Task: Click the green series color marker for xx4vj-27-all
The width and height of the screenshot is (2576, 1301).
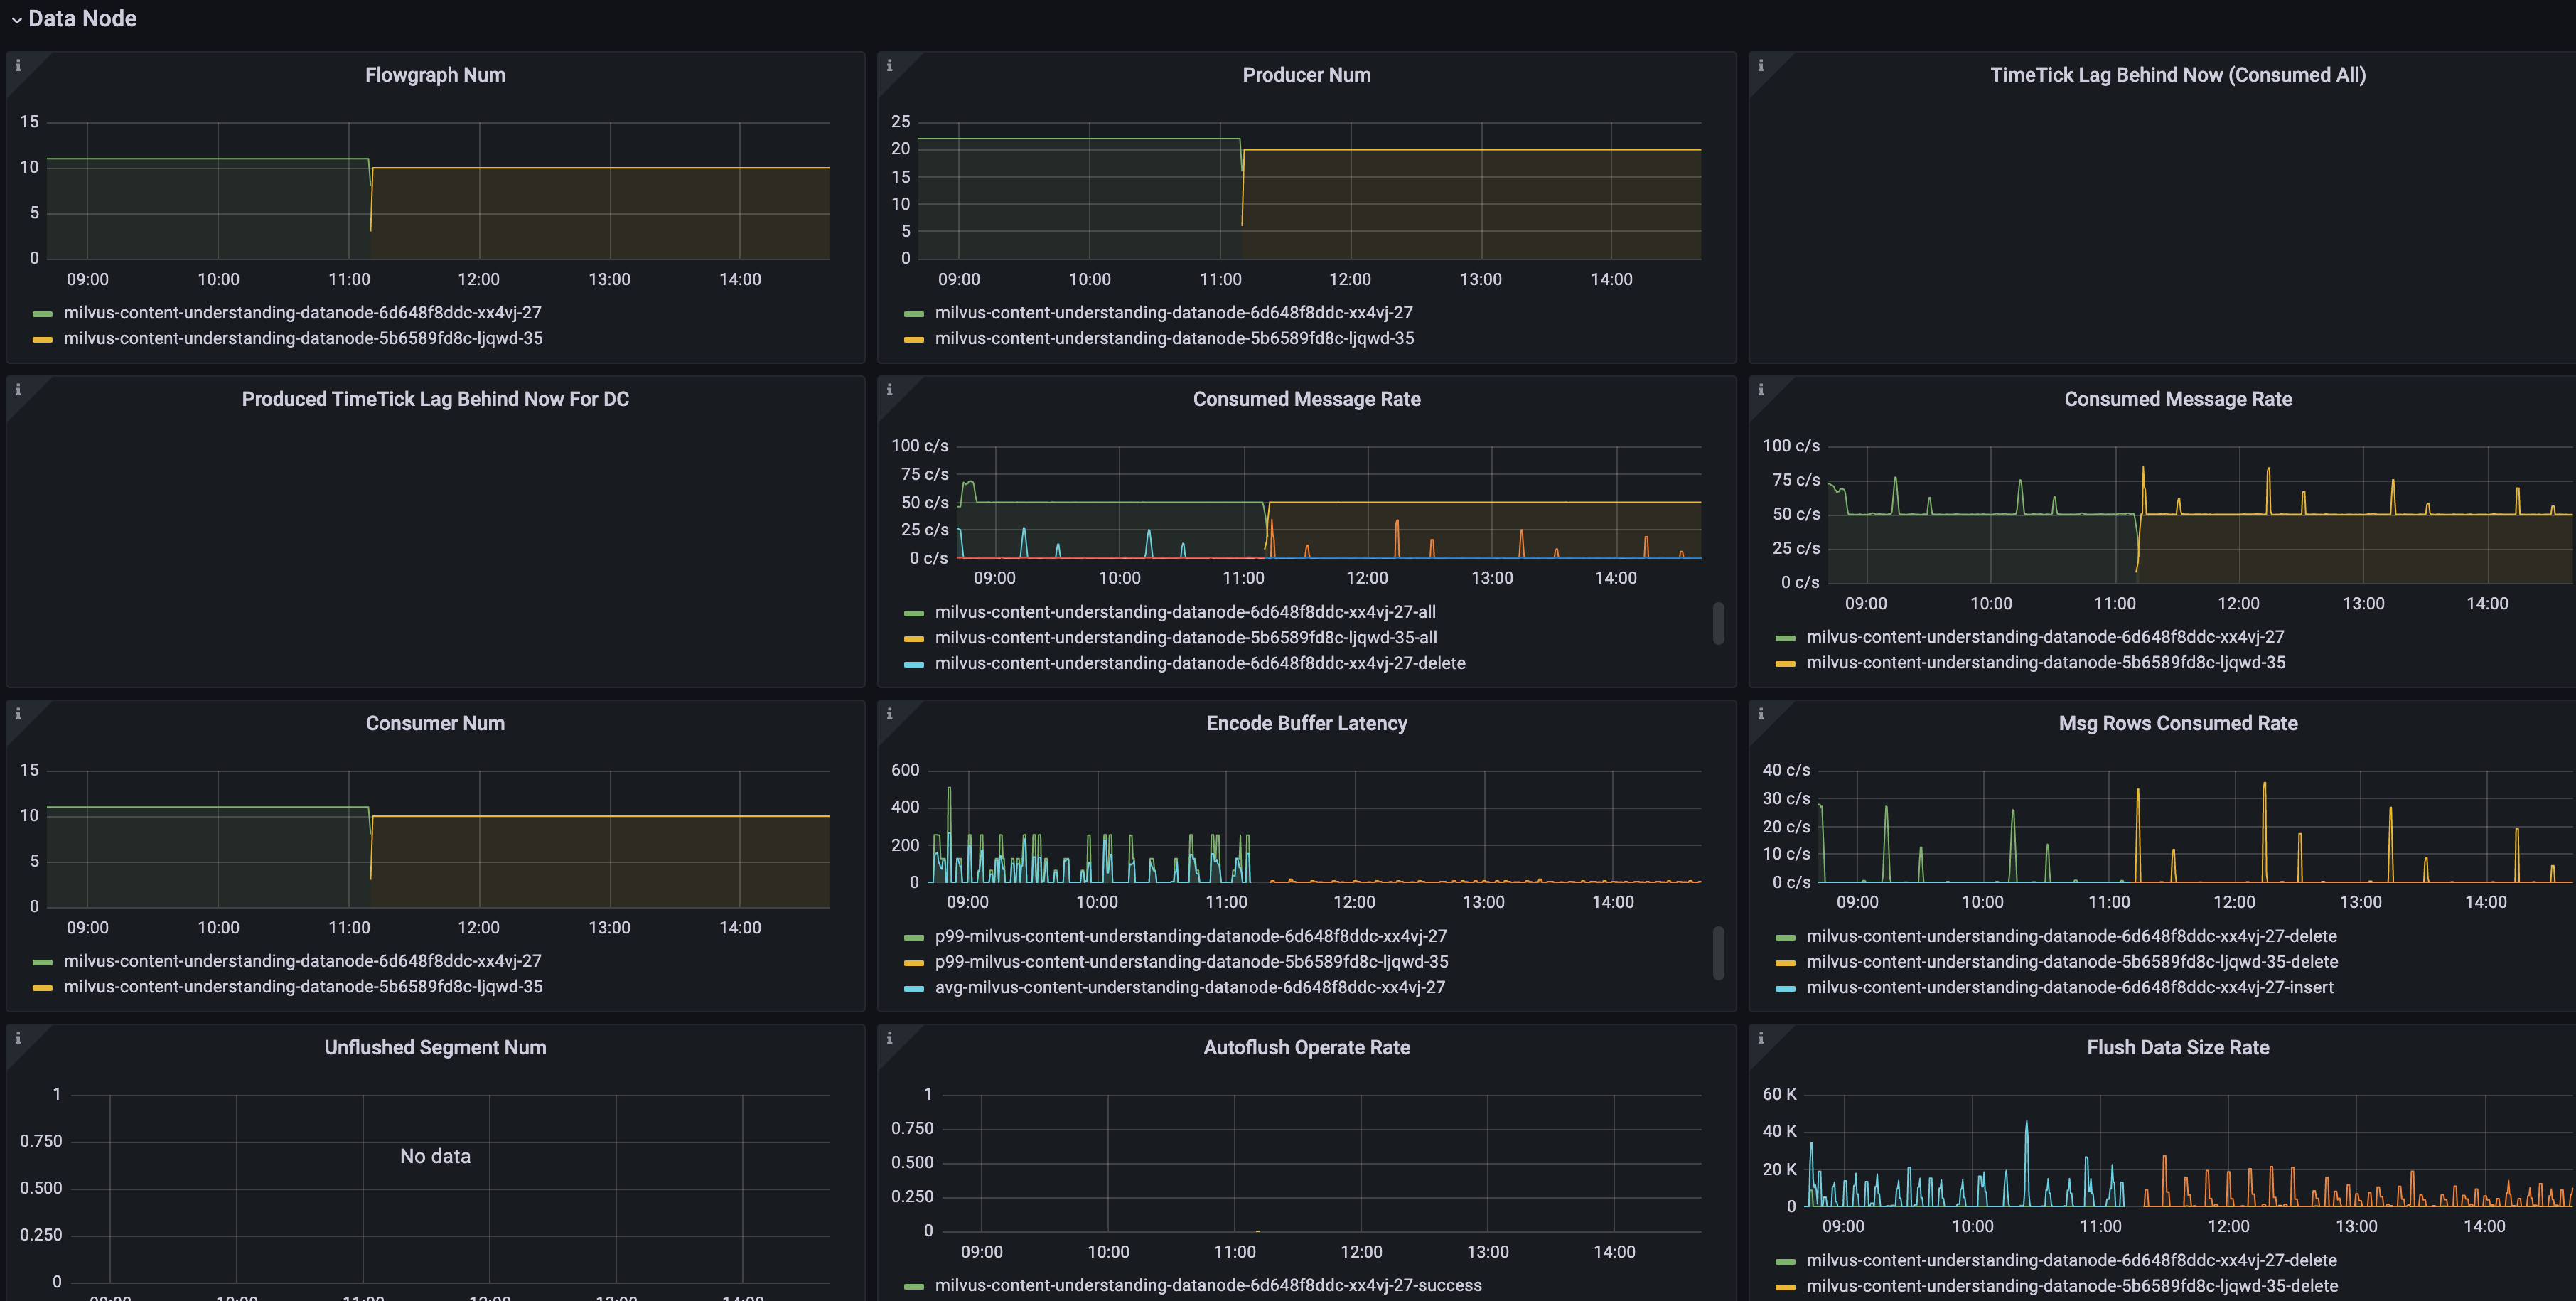Action: pyautogui.click(x=913, y=611)
